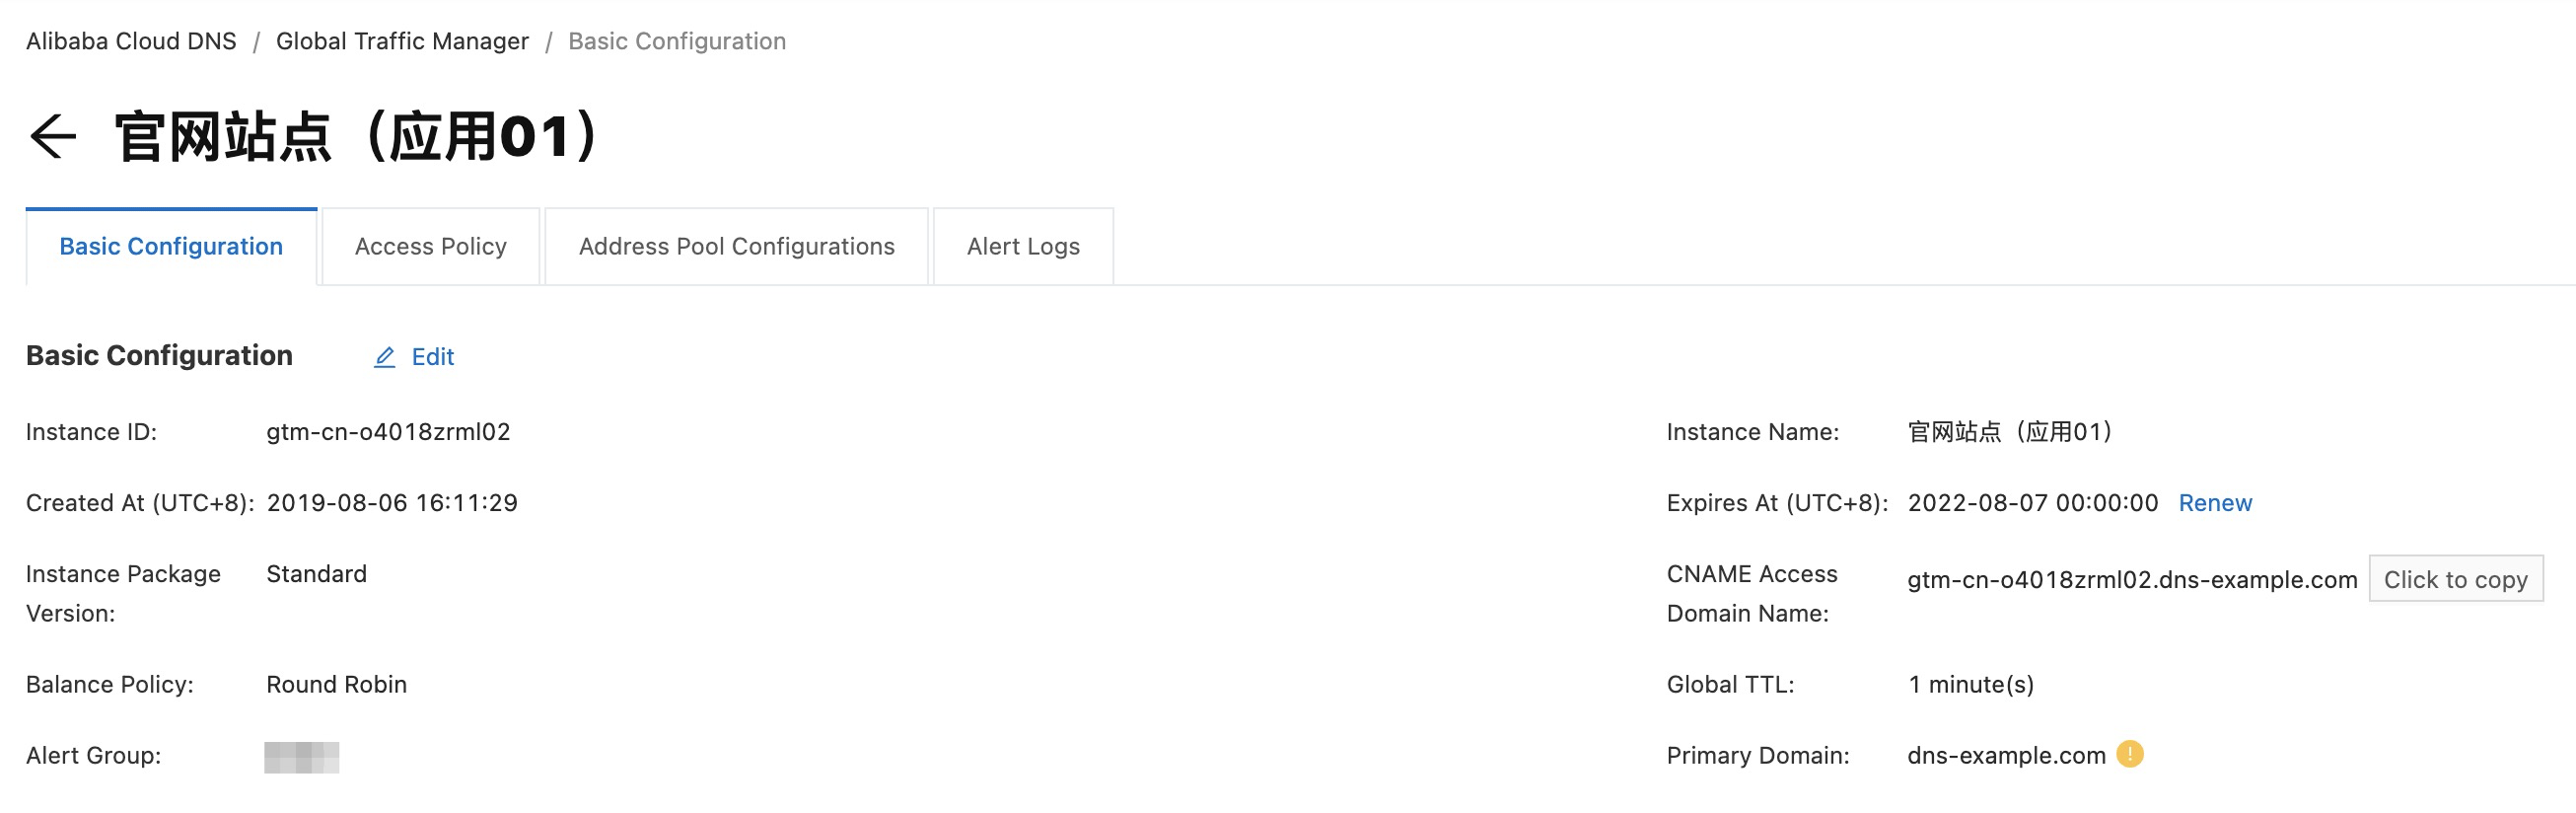The image size is (2576, 813).
Task: Click the Standard package version value
Action: [316, 574]
